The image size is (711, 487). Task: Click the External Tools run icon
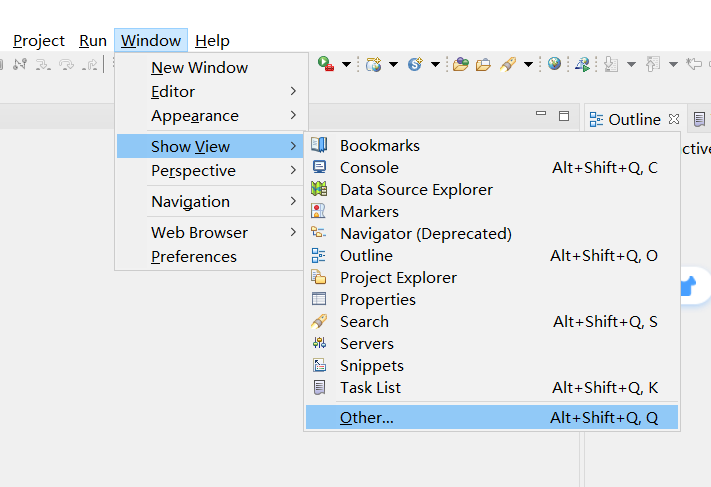coord(326,64)
